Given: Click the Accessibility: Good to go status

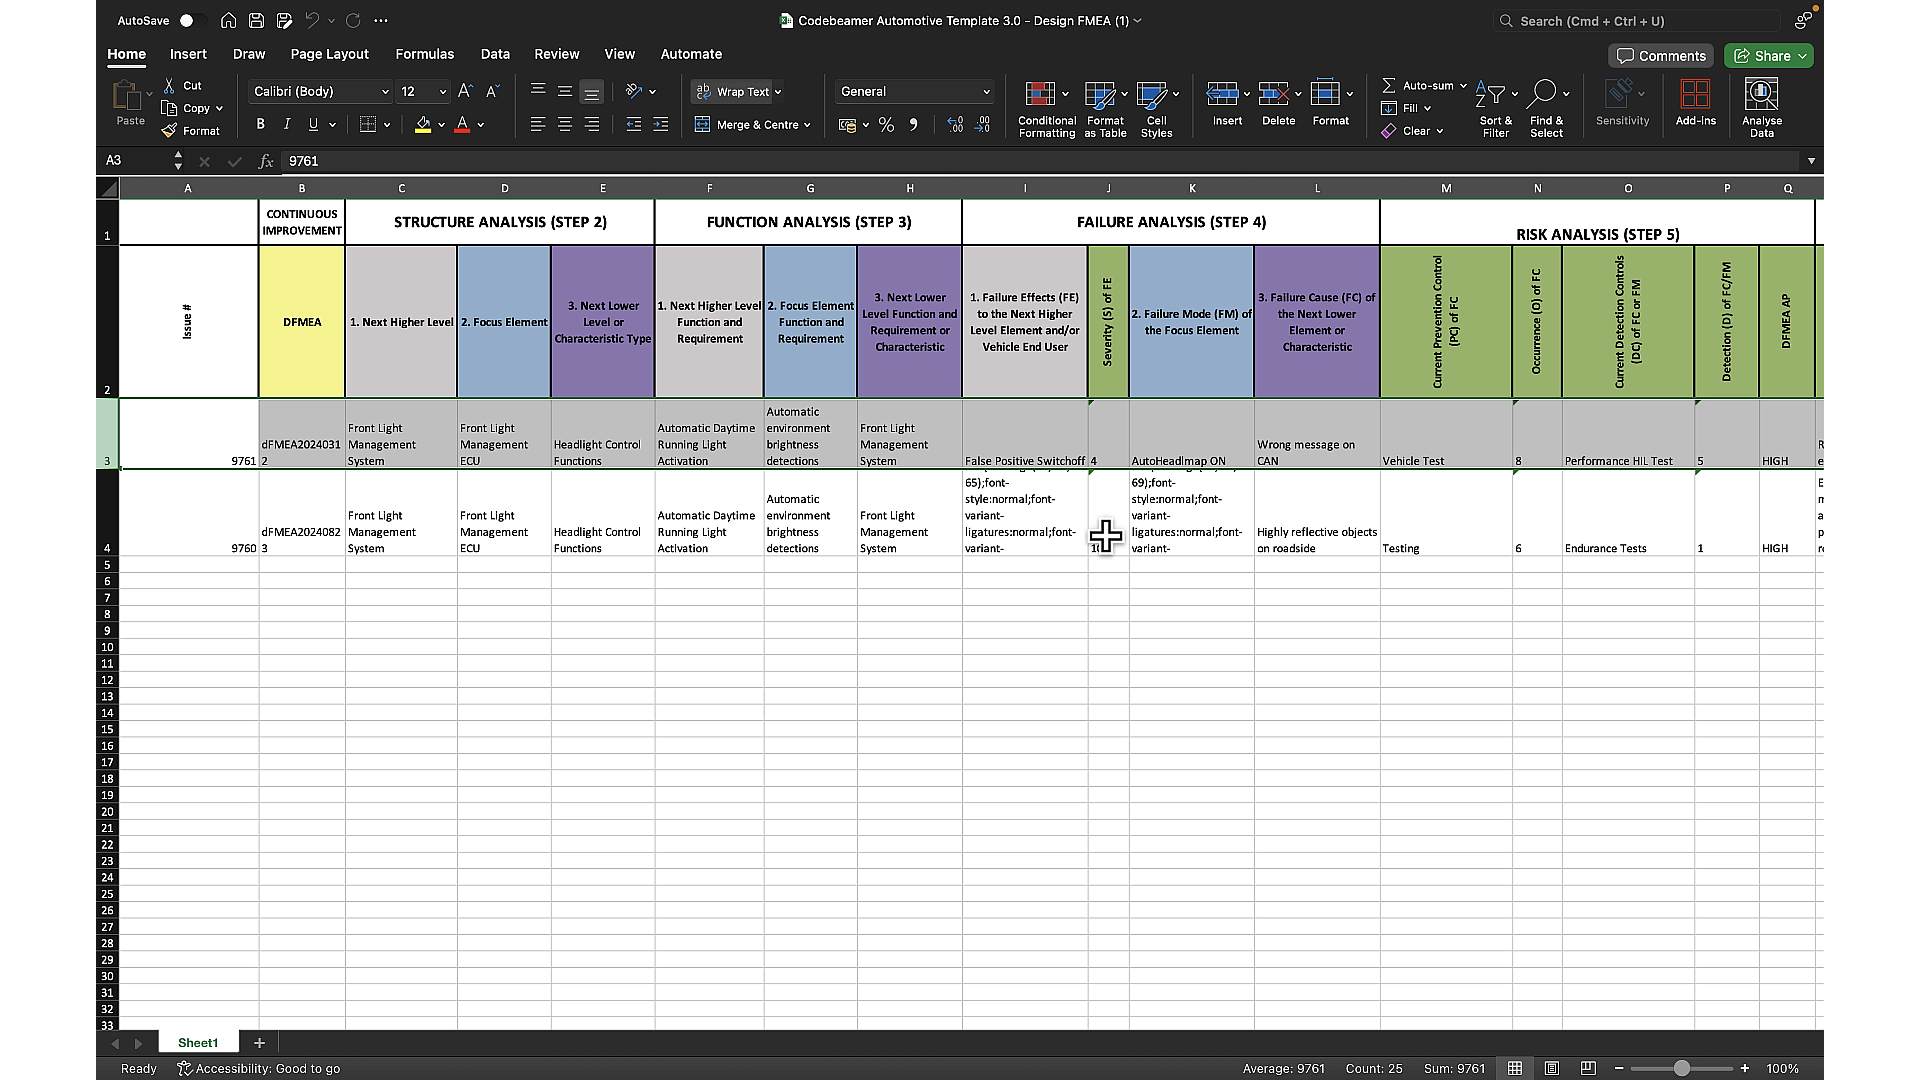Looking at the screenshot, I should point(259,1068).
